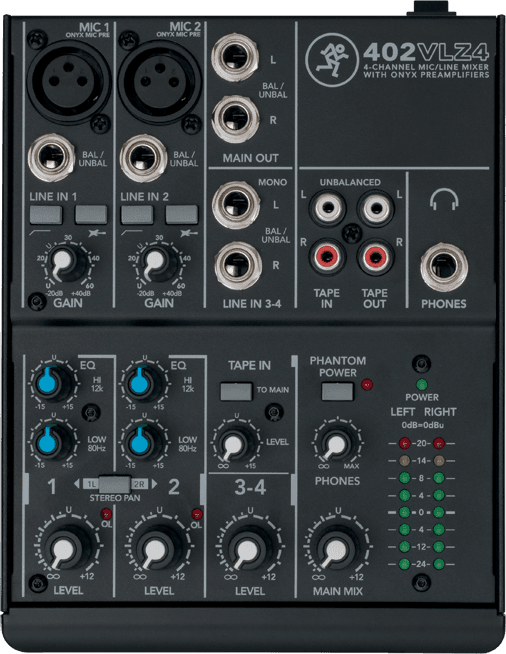Click the white TAPE OUT left RCA jack
The width and height of the screenshot is (506, 654).
[x=376, y=207]
